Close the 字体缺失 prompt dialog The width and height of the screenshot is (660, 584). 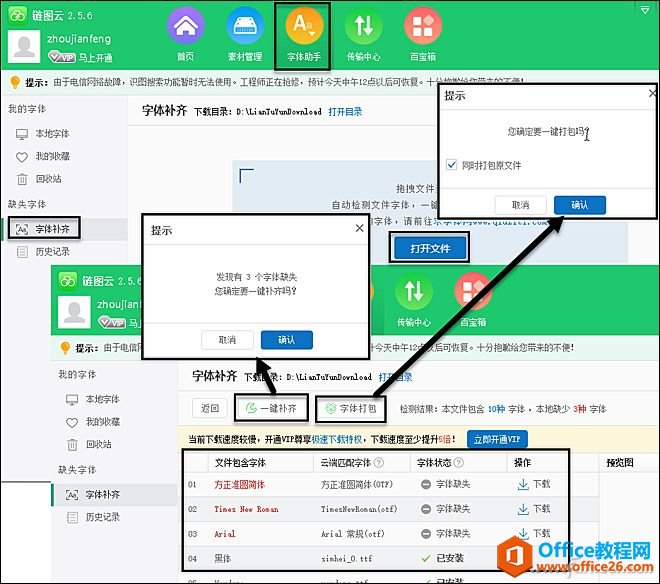359,228
